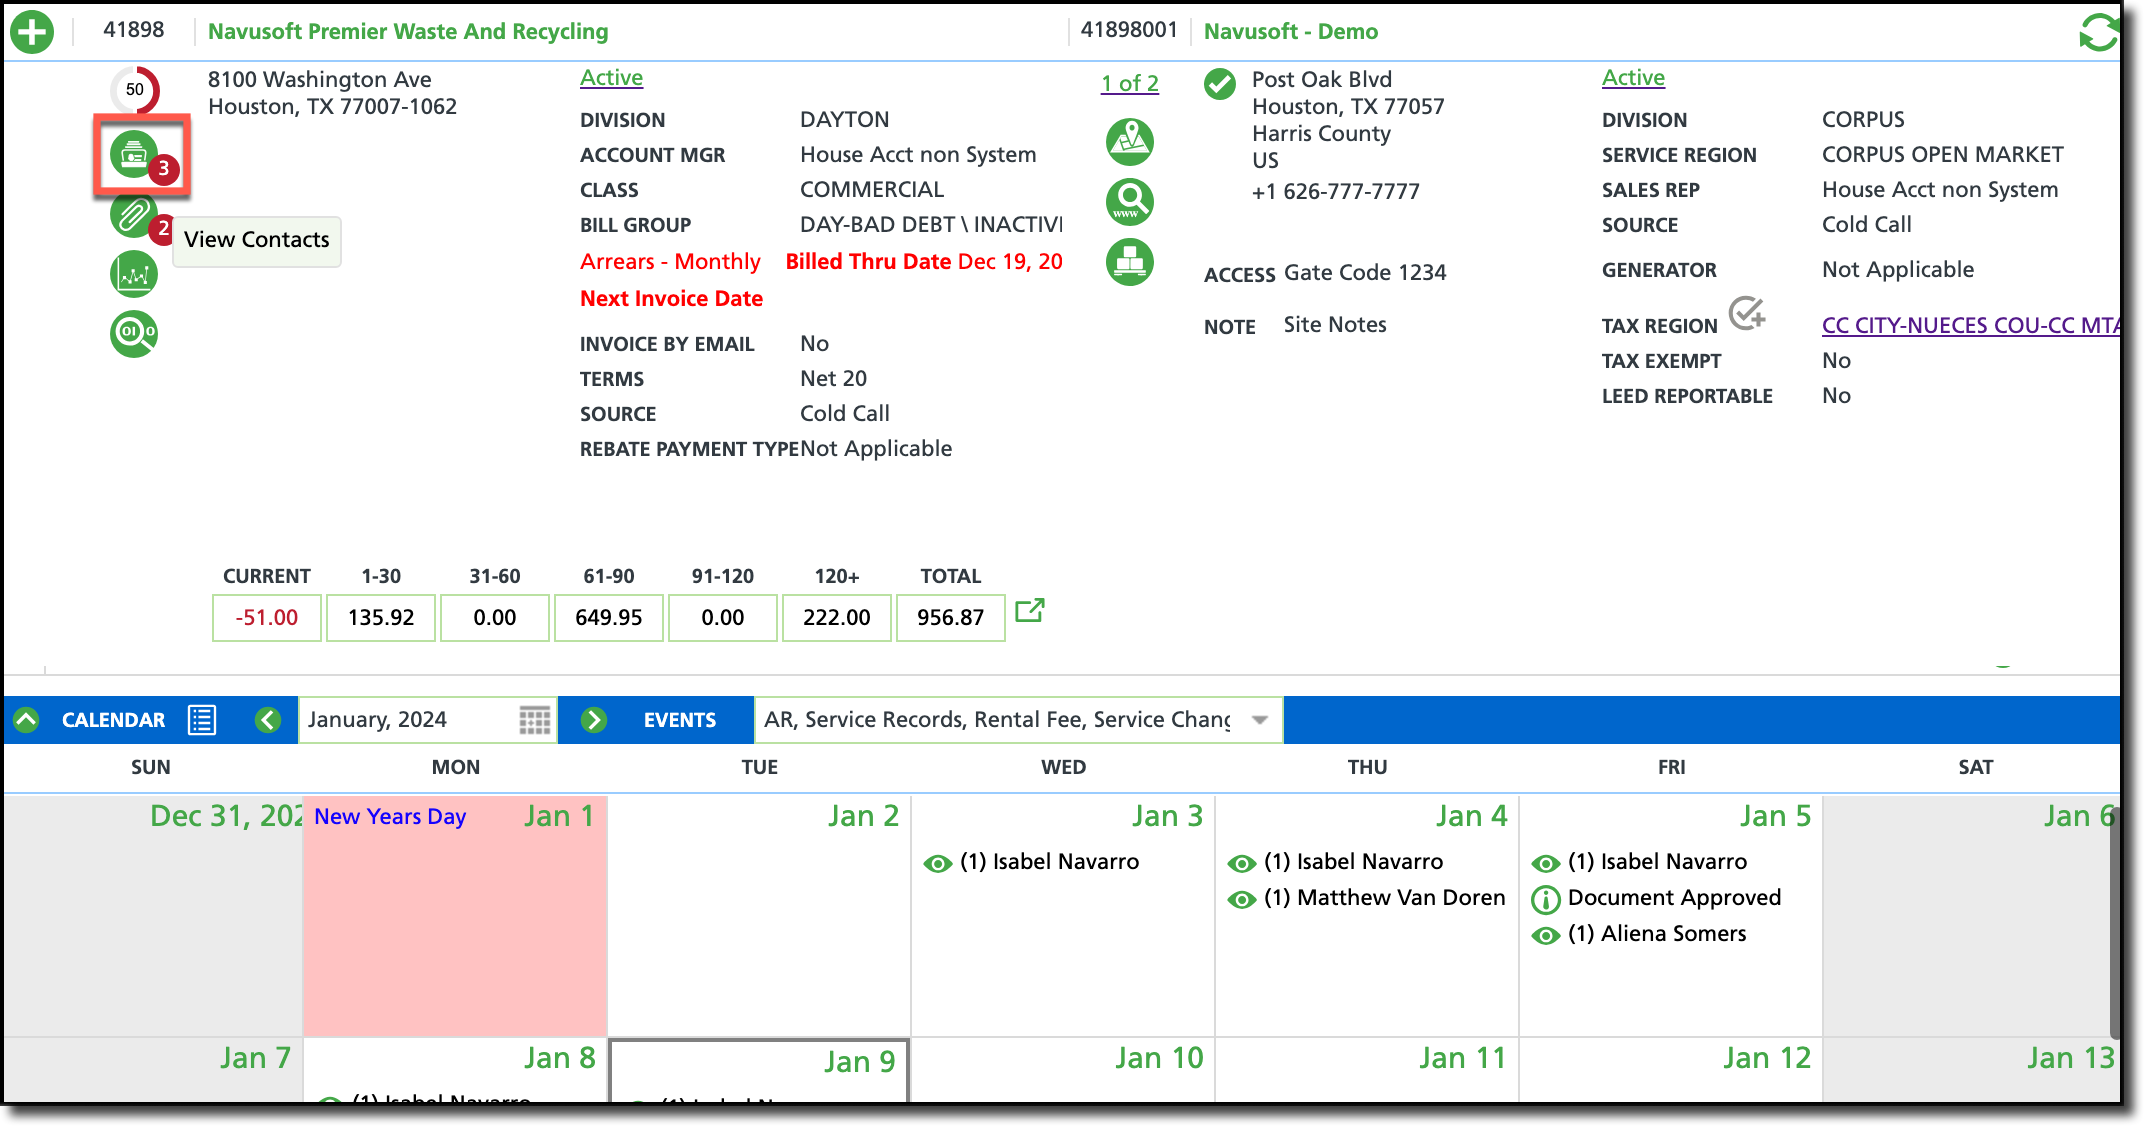
Task: Go to previous month arrow
Action: (x=267, y=720)
